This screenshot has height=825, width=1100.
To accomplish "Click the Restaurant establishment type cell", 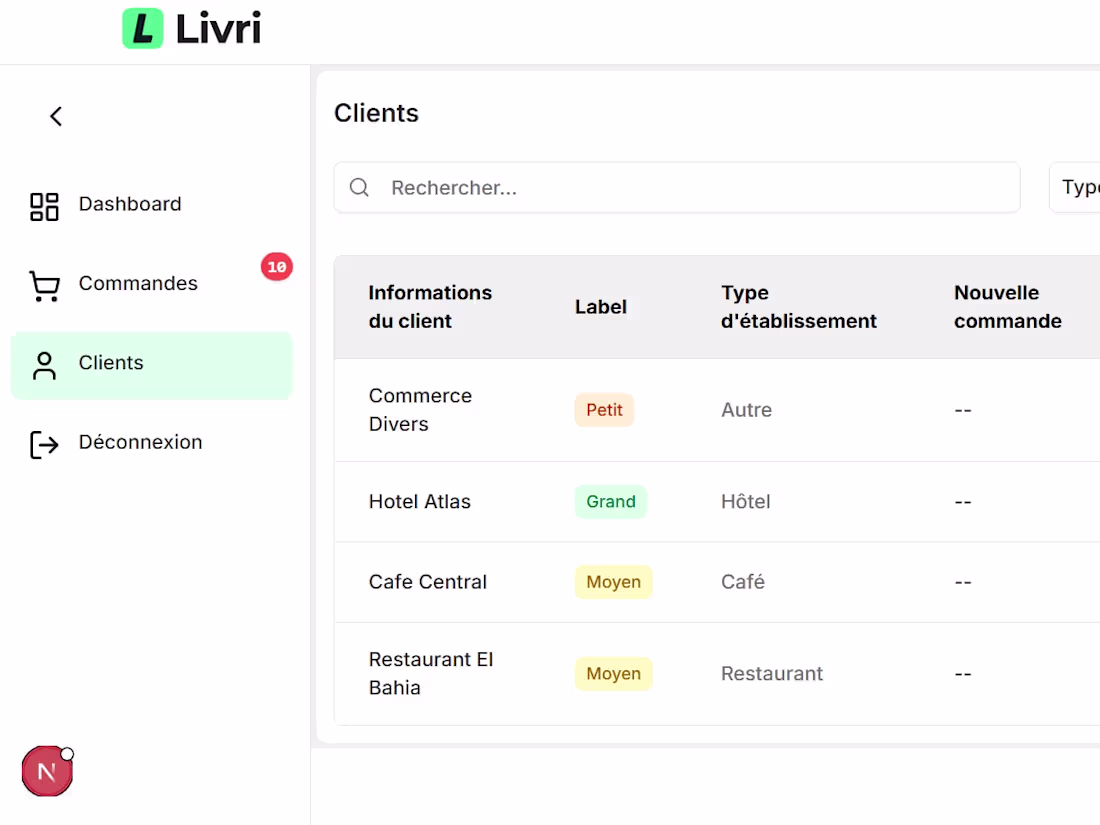I will [x=772, y=673].
